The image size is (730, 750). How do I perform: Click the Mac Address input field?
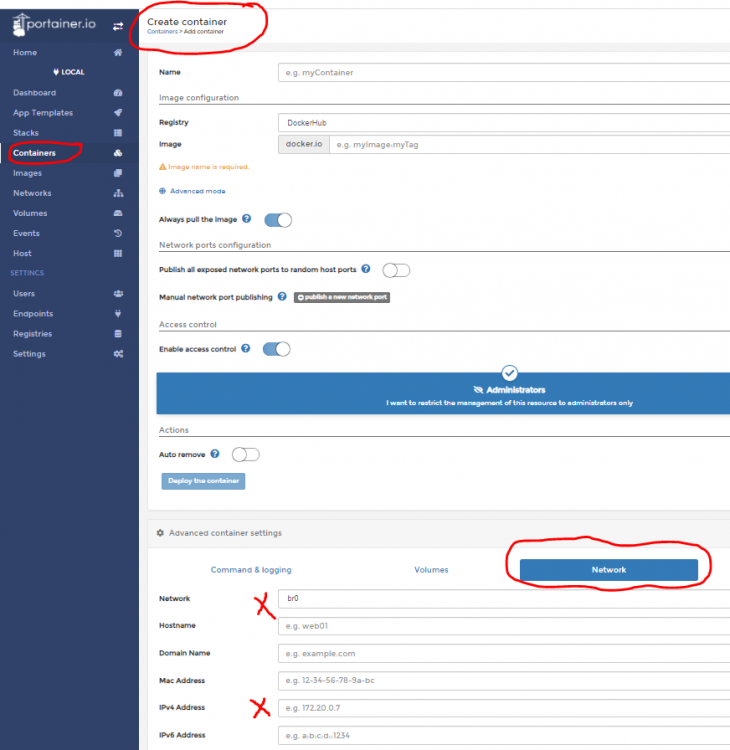[504, 681]
